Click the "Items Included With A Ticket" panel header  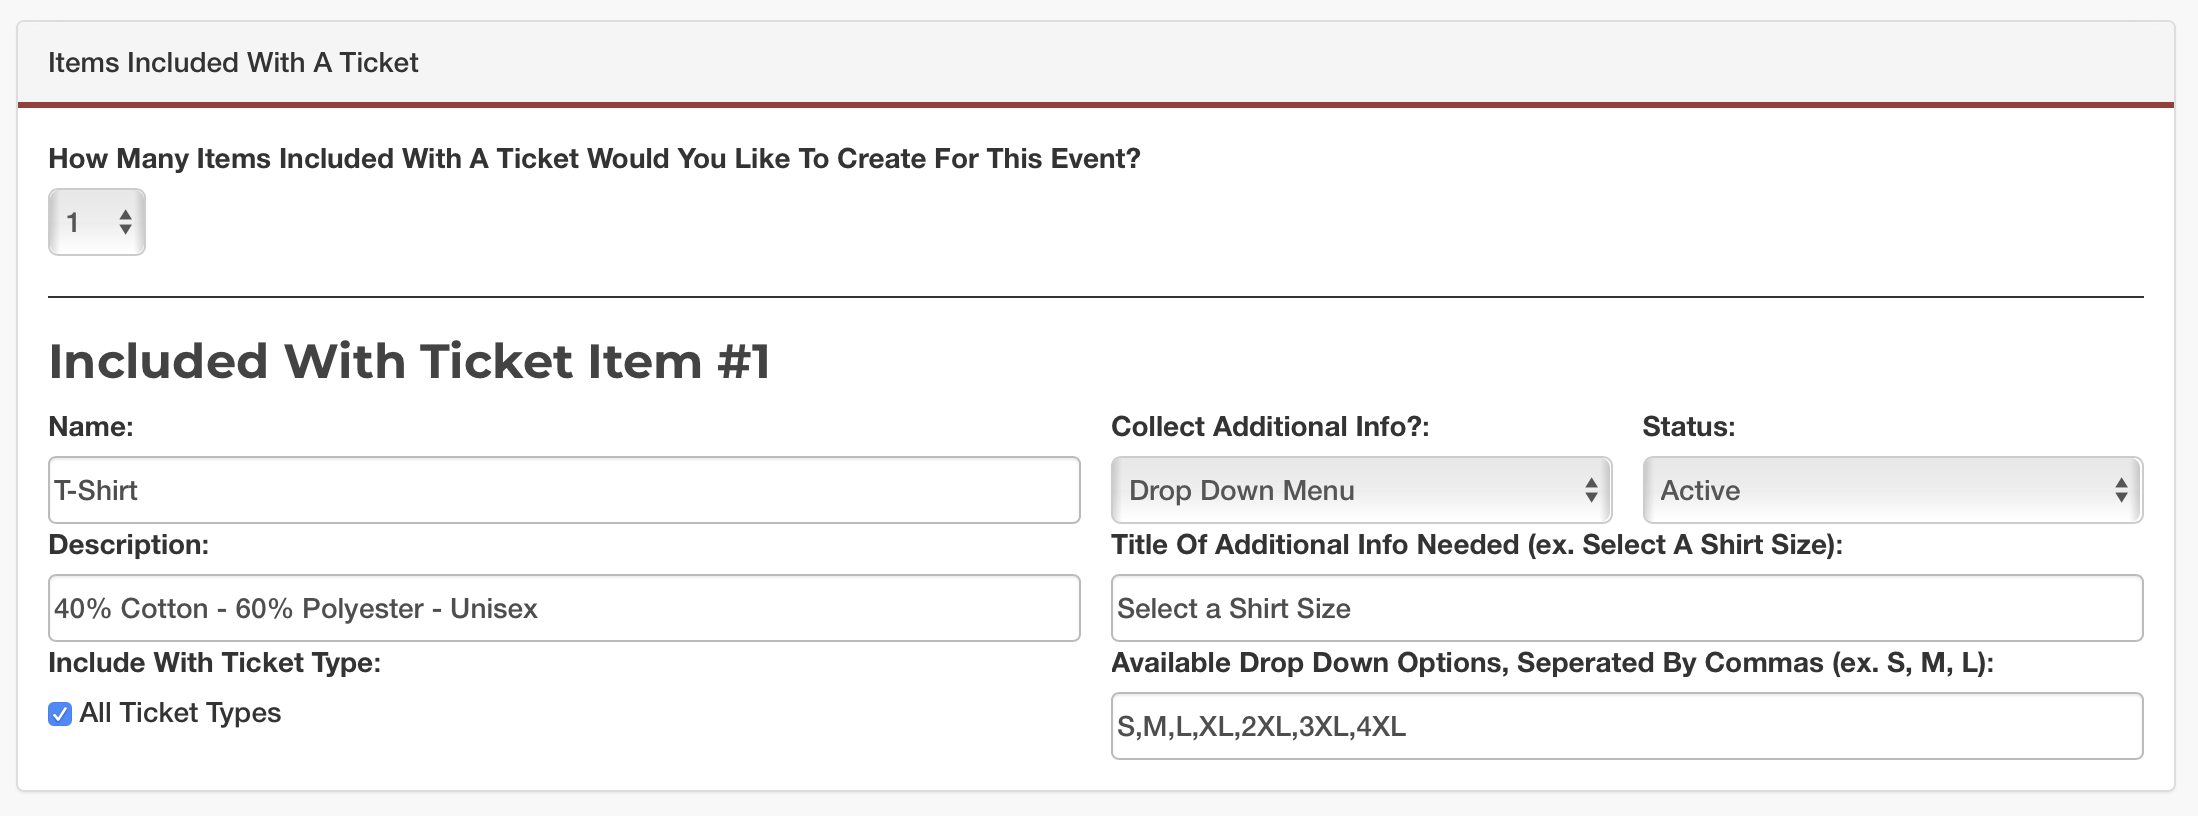pyautogui.click(x=233, y=62)
